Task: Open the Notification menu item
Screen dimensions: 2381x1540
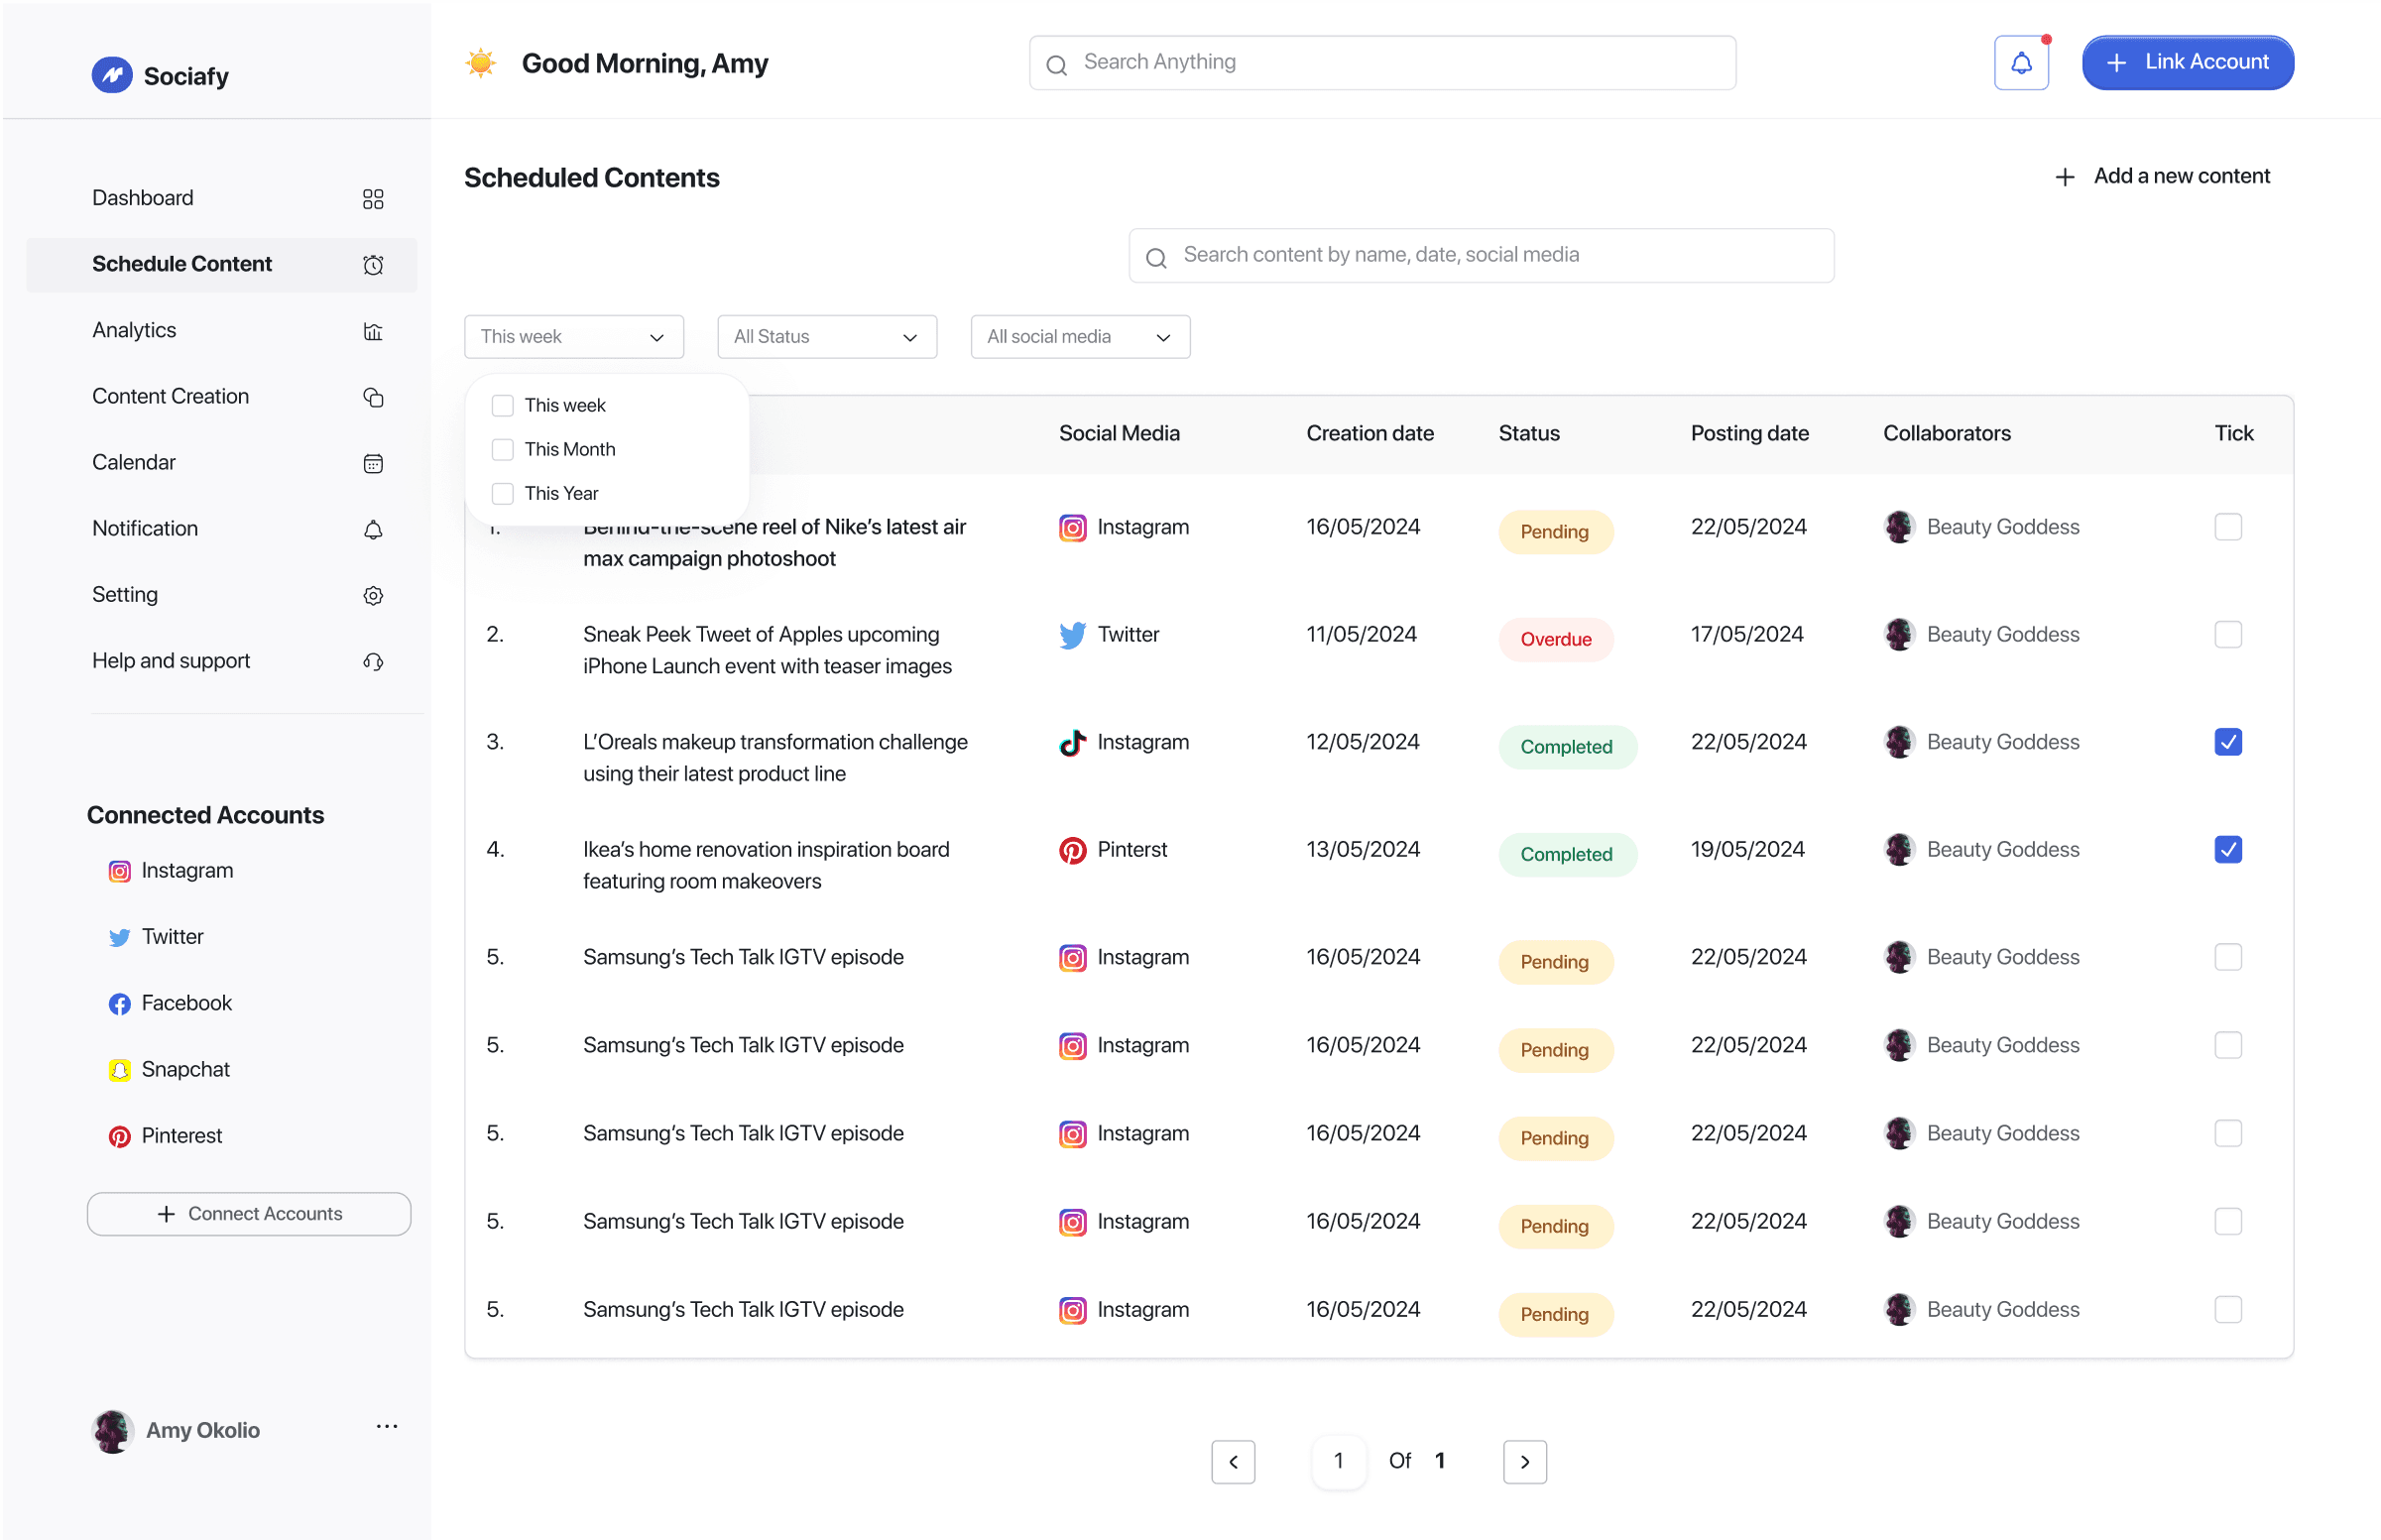Action: [145, 528]
